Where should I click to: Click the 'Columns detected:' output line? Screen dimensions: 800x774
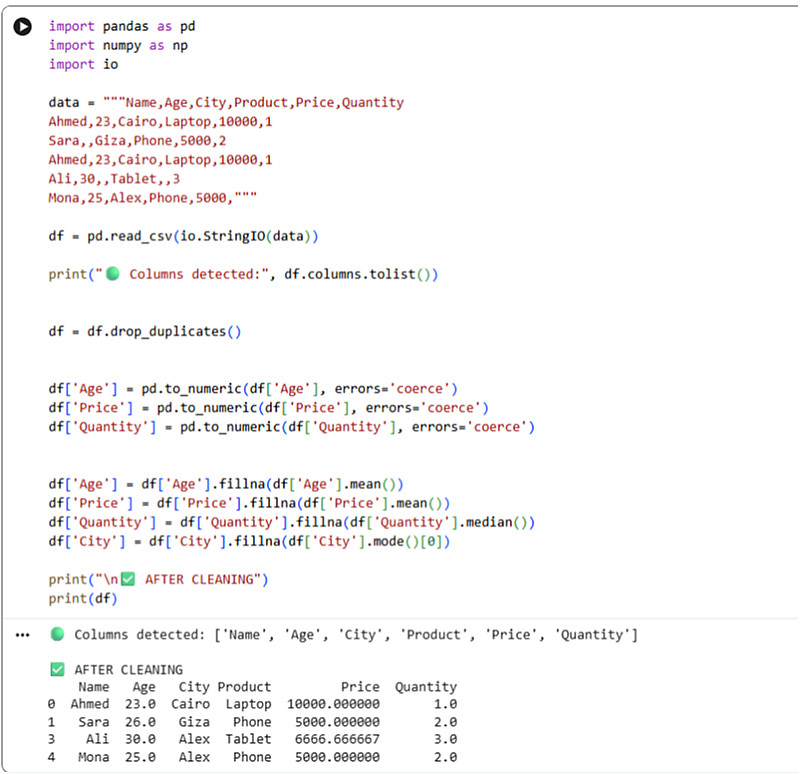344,635
